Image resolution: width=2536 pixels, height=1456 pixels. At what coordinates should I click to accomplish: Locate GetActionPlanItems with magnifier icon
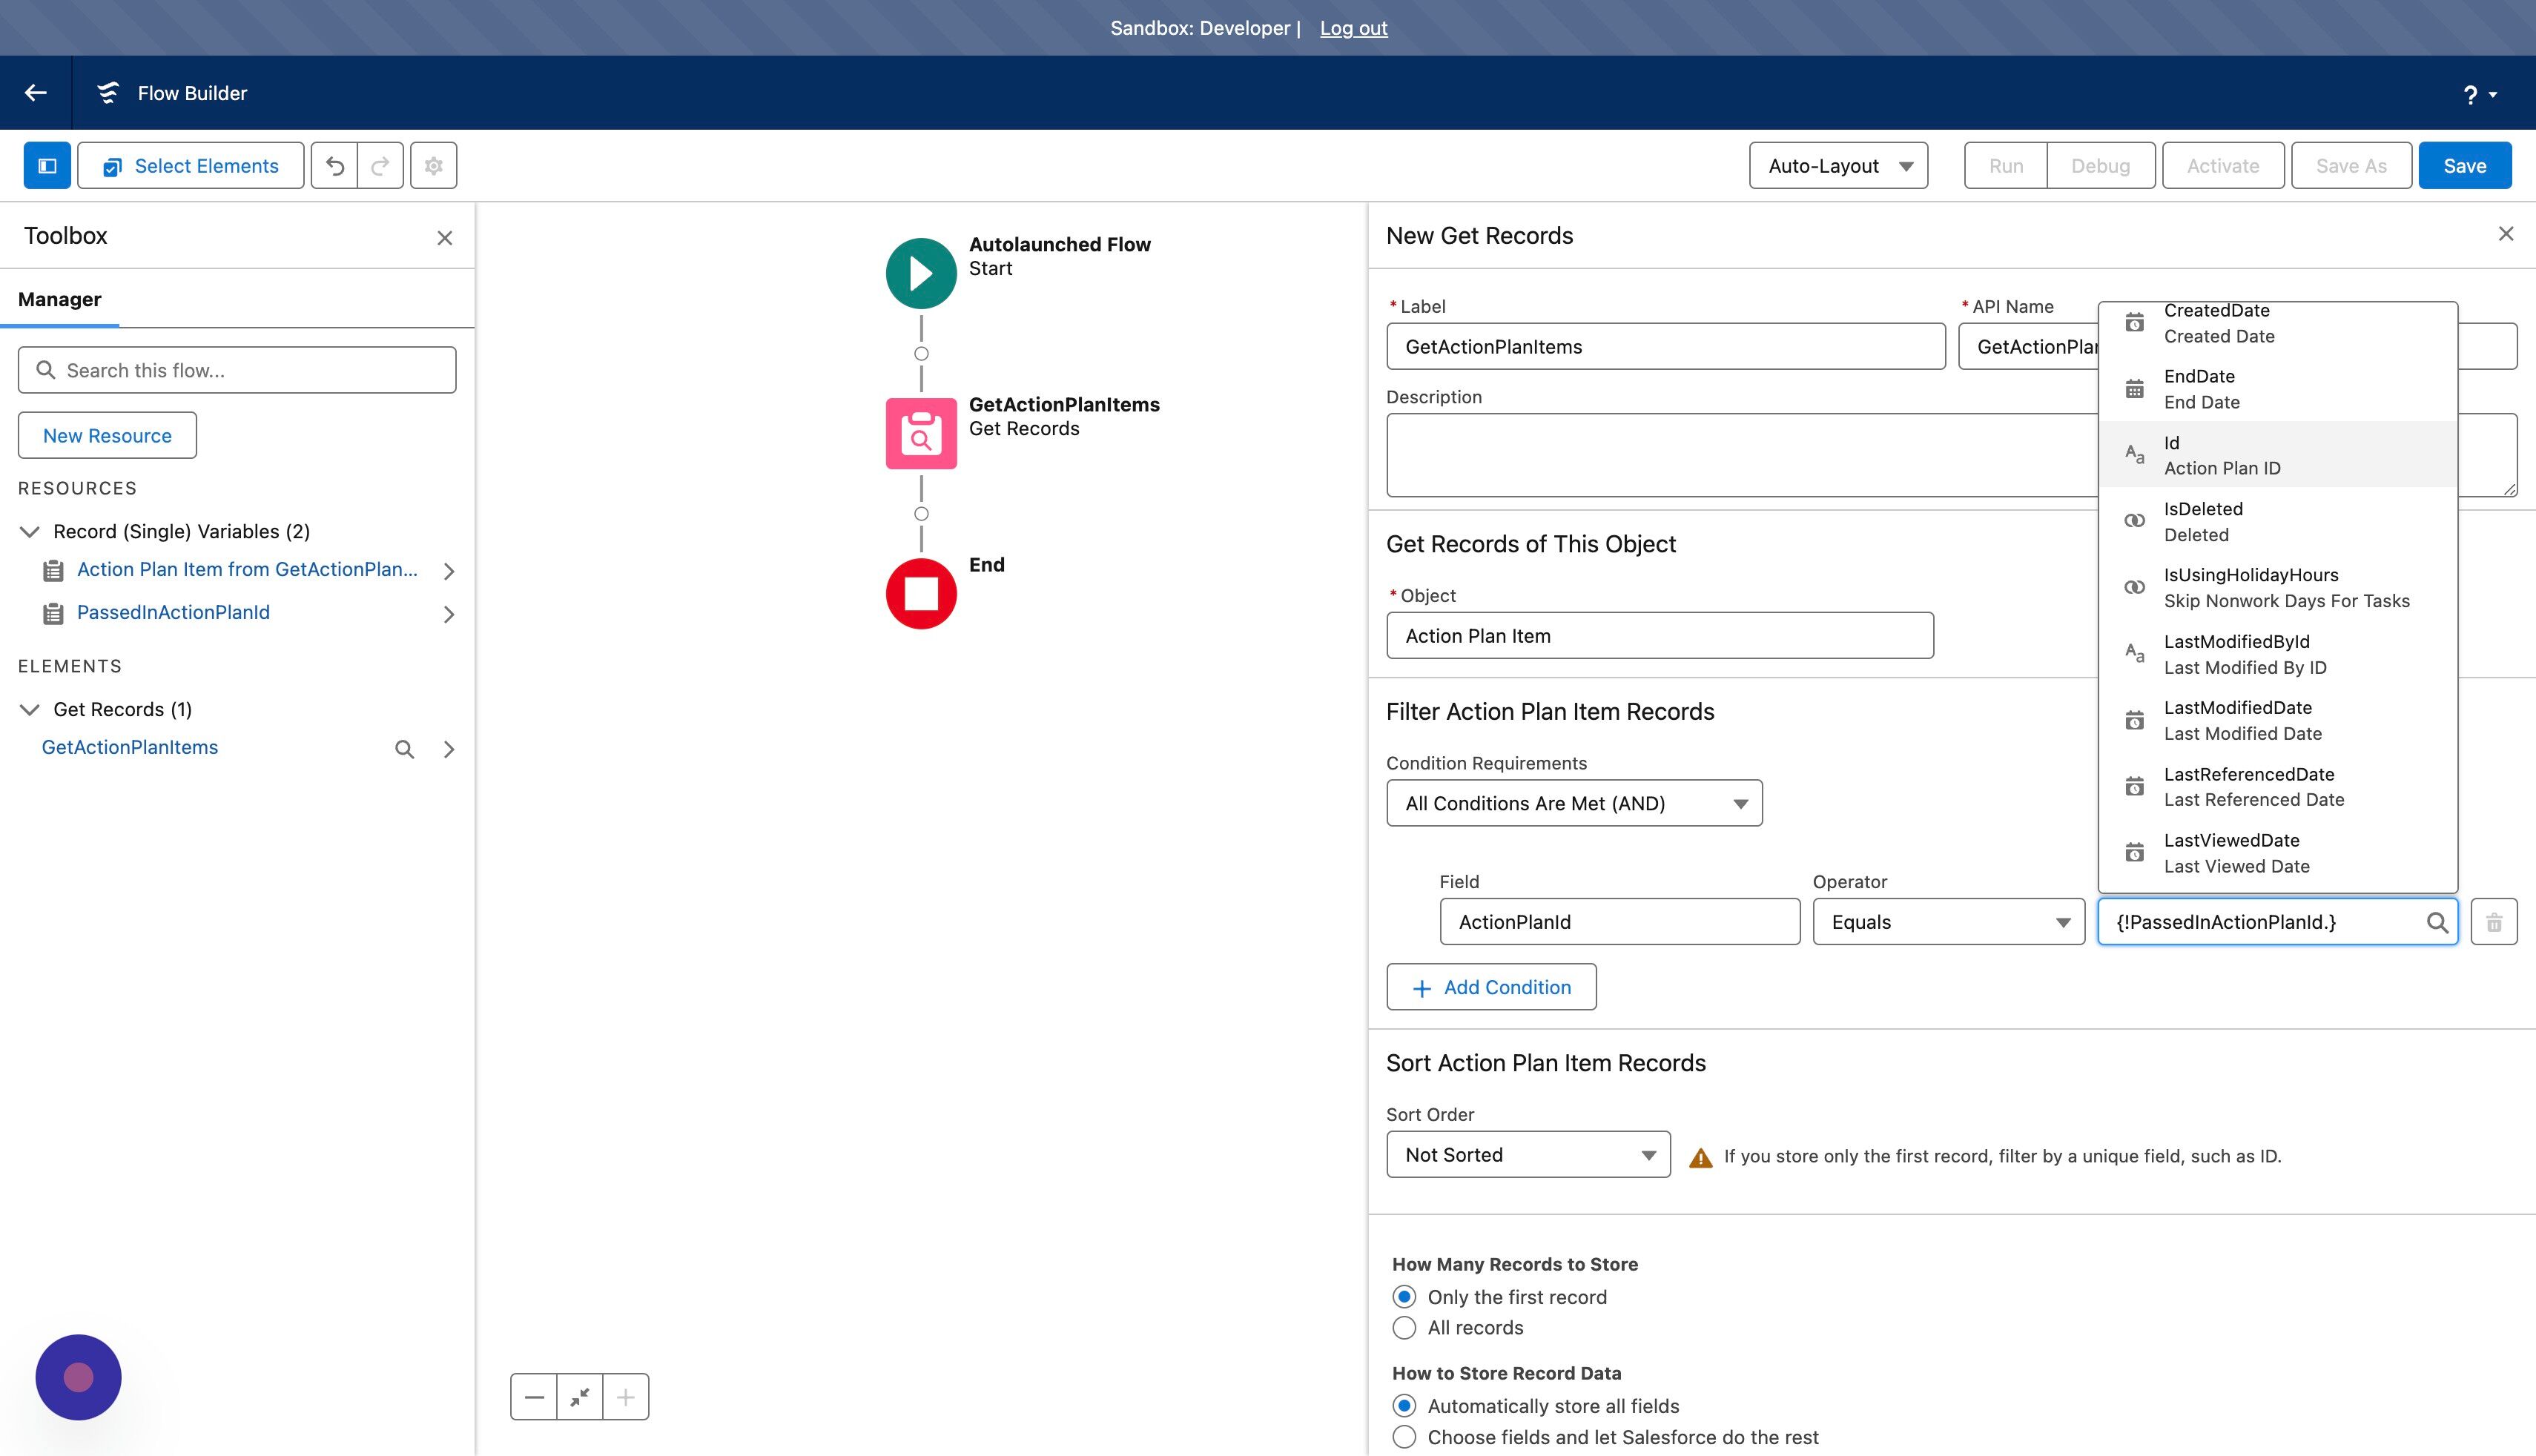coord(404,749)
